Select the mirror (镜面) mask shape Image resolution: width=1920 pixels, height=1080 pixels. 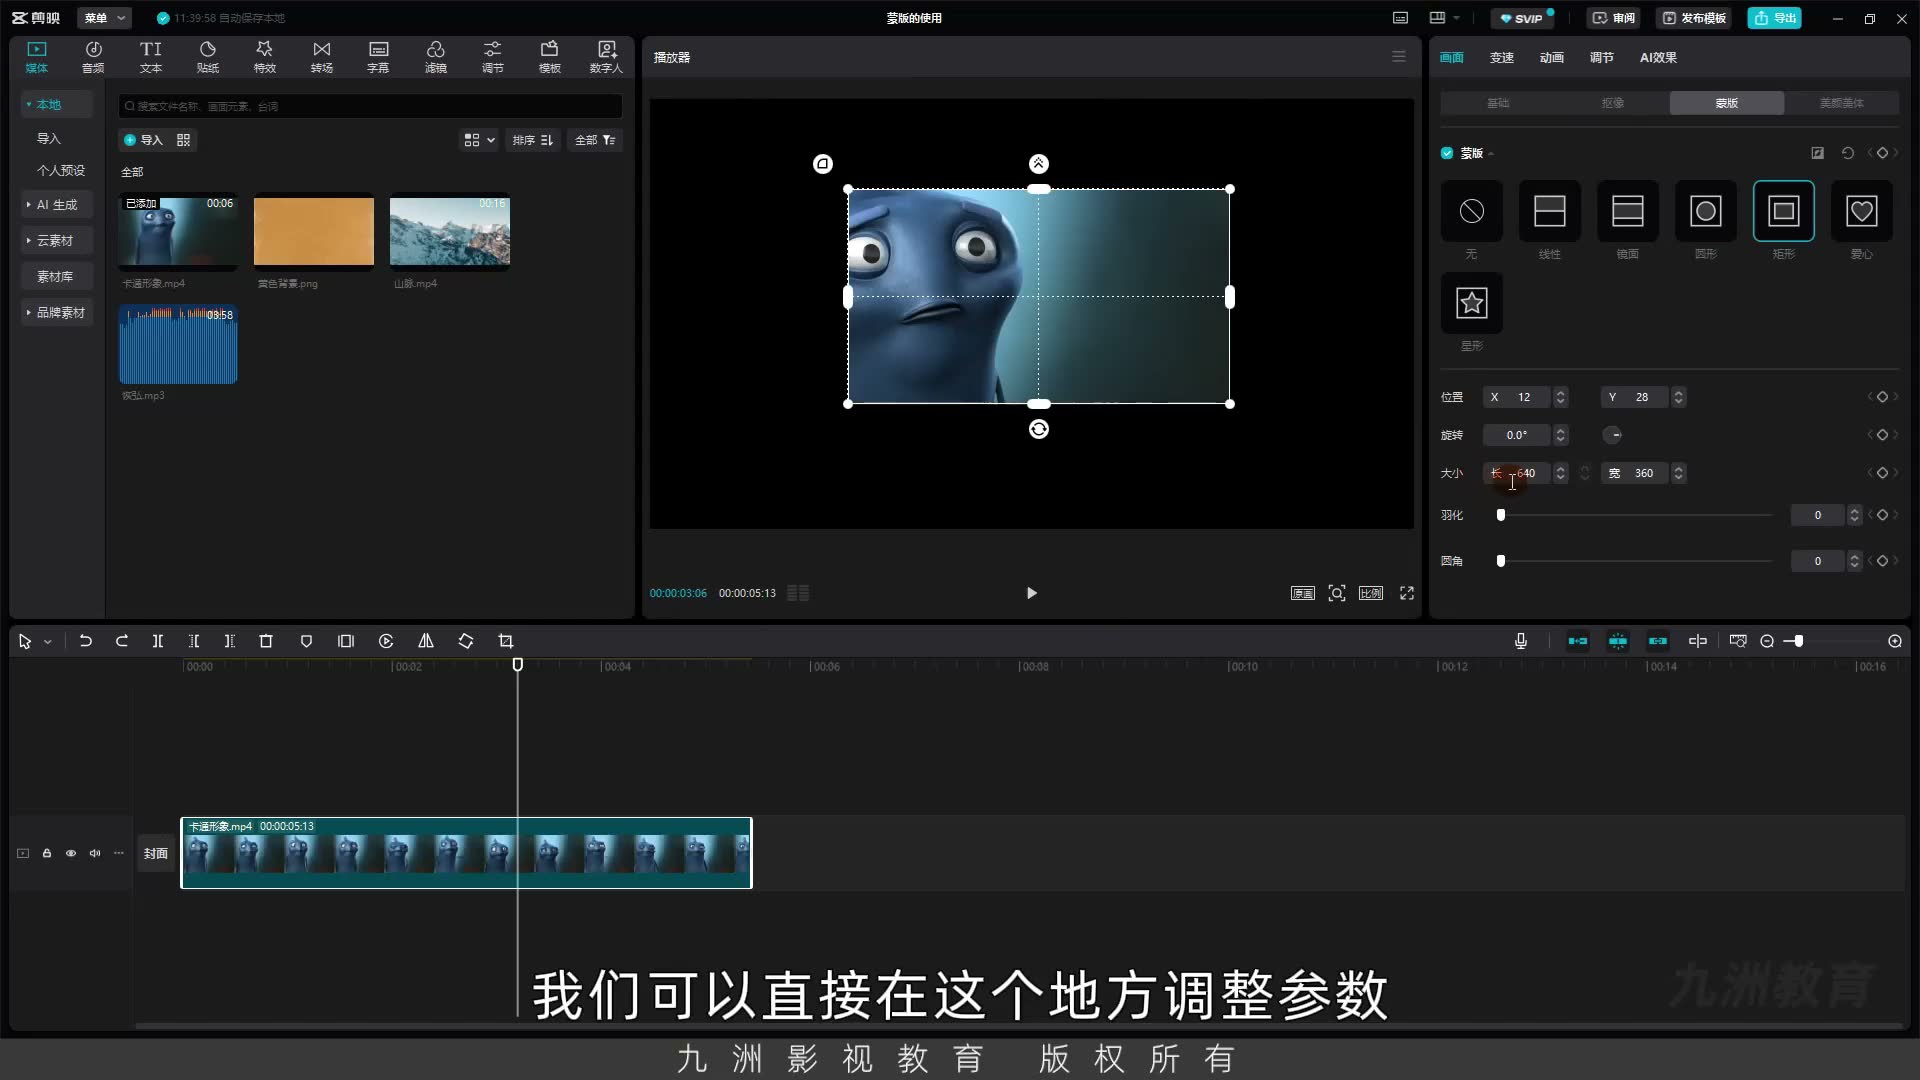coord(1627,211)
